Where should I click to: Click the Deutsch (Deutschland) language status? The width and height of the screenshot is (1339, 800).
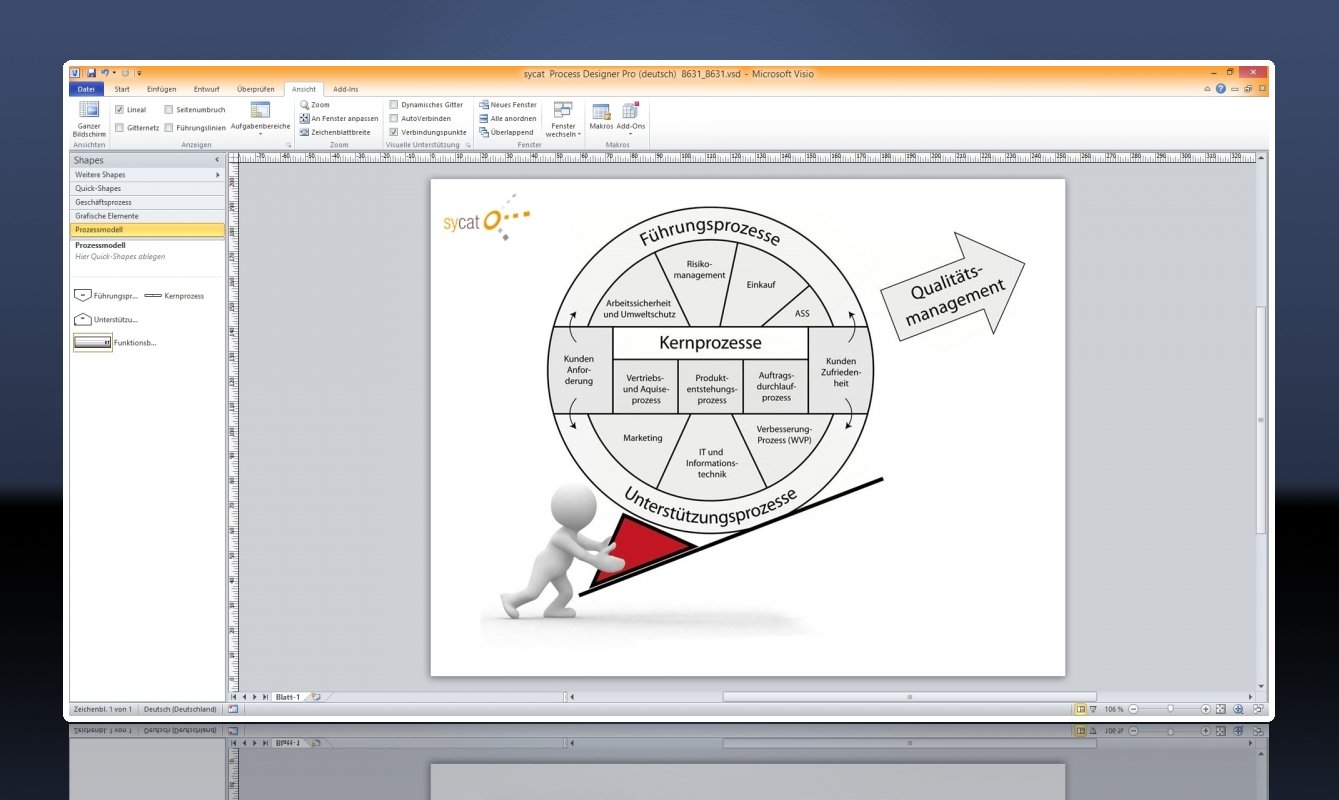click(180, 709)
